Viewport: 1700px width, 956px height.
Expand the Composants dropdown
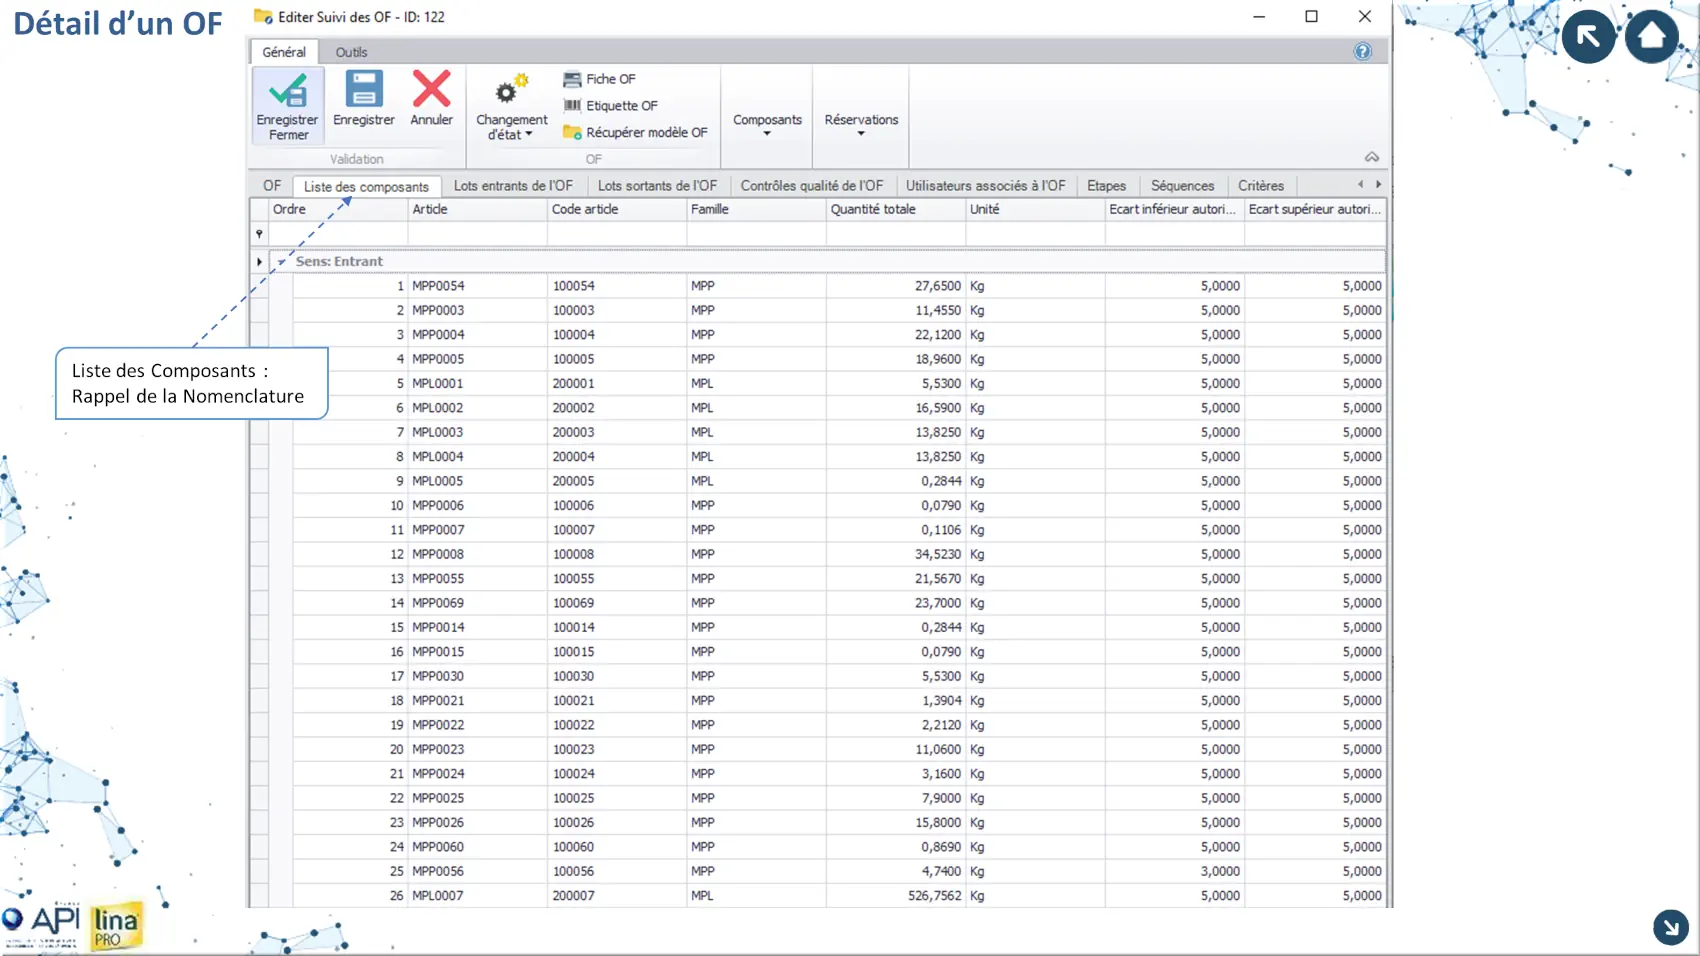click(767, 124)
